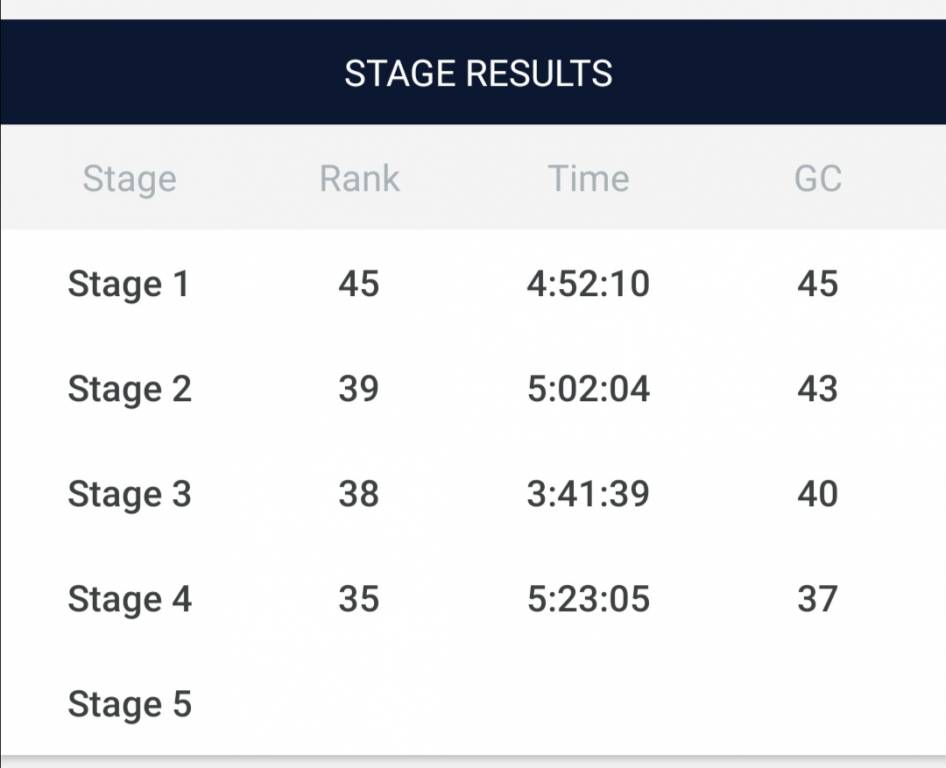Screen dimensions: 946x768
Task: Open the Stage 2 row
Action: (473, 389)
